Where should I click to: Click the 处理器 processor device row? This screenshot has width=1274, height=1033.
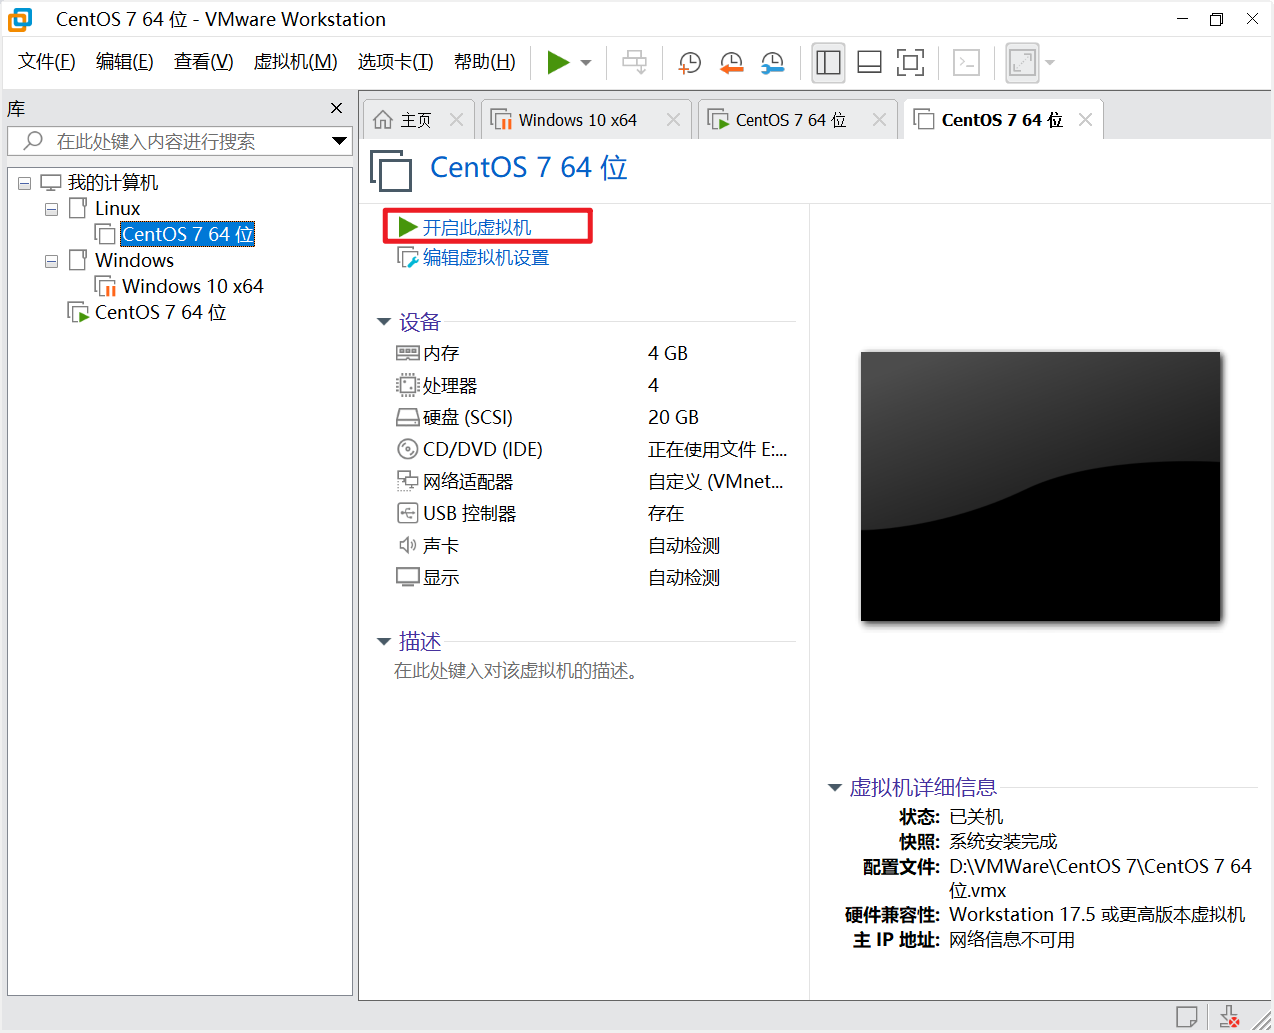594,385
